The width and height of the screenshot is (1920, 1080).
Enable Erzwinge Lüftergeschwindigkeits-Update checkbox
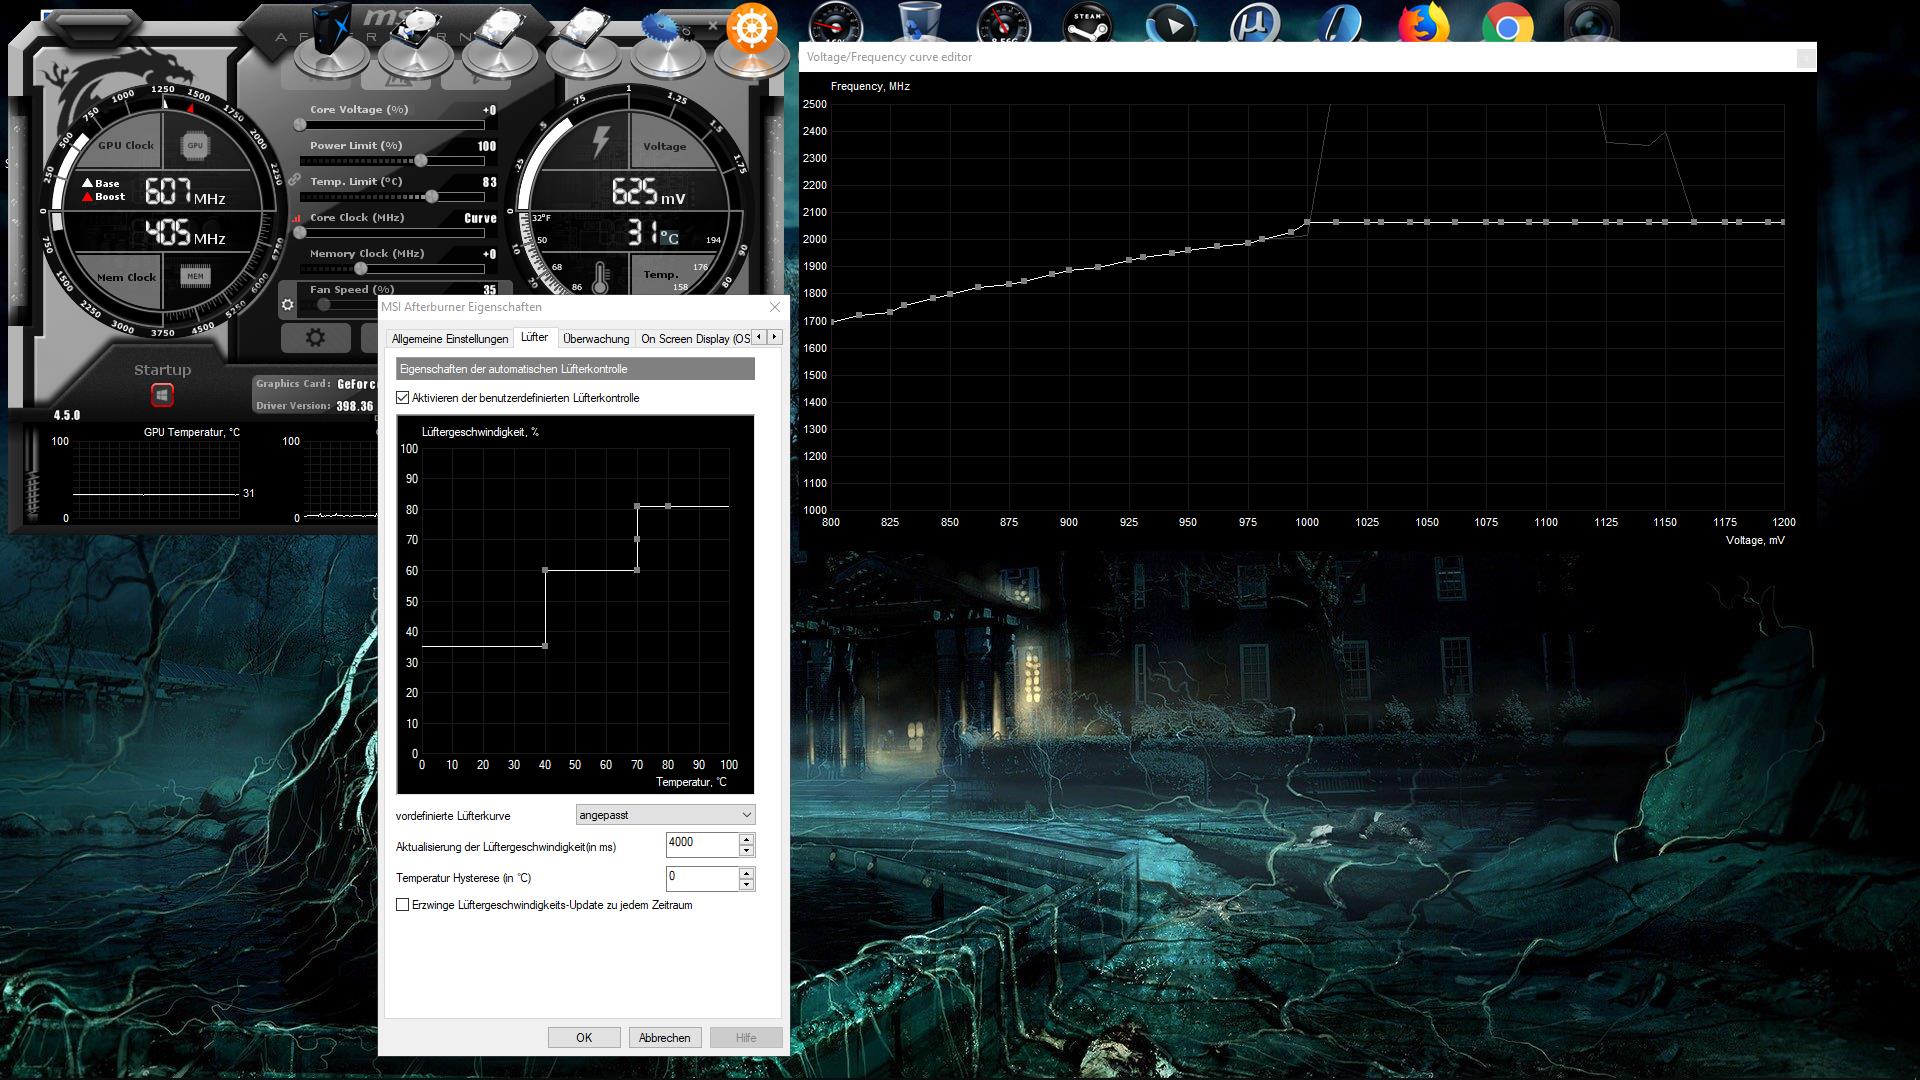(403, 905)
